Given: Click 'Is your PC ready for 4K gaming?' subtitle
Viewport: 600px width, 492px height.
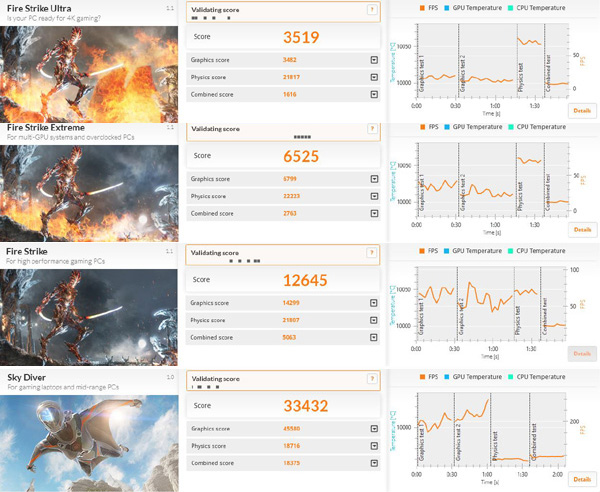Looking at the screenshot, I should click(54, 18).
